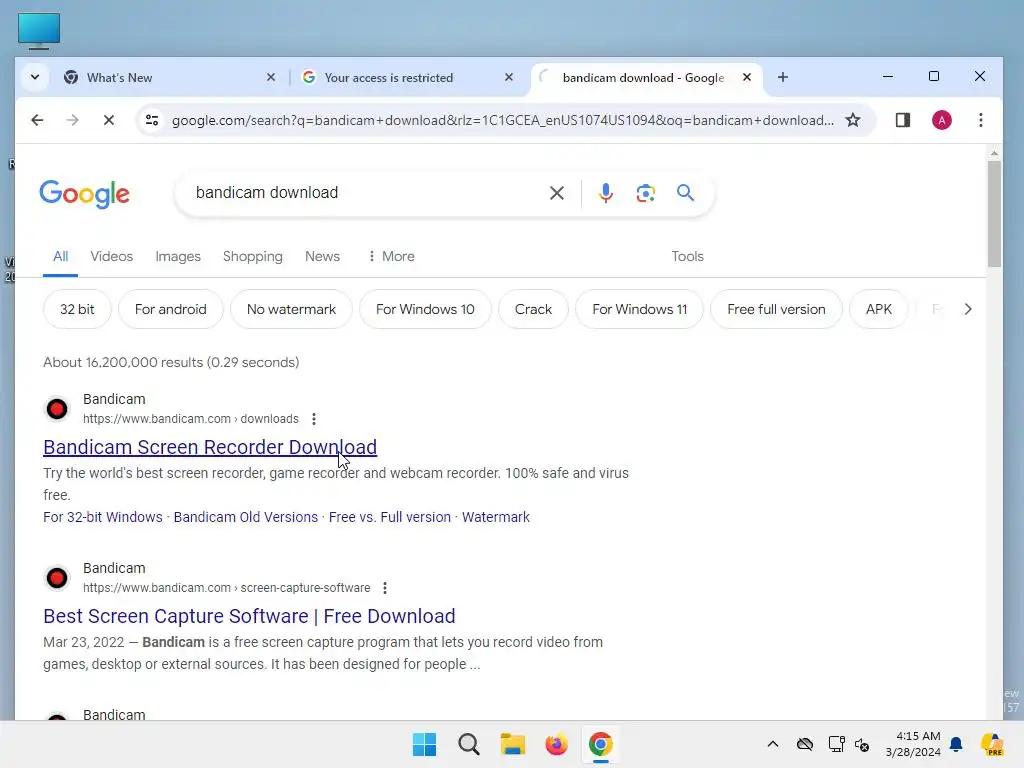The height and width of the screenshot is (768, 1024).
Task: Apply the Free full version chip
Action: (x=776, y=309)
